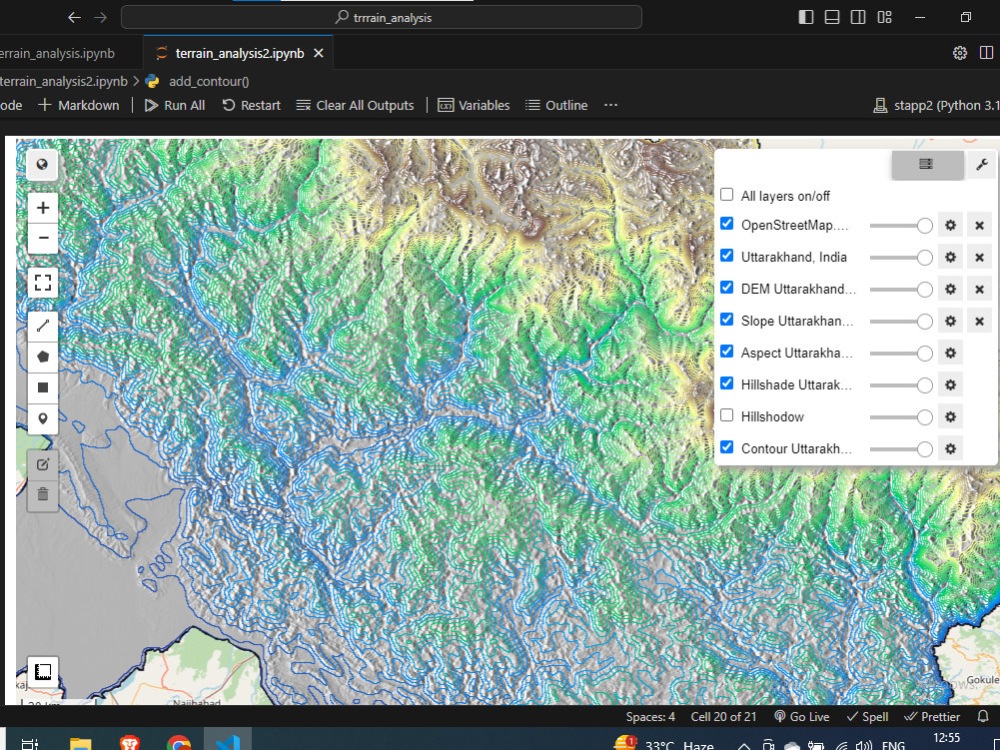
Task: Open the notebook Outline
Action: click(556, 105)
